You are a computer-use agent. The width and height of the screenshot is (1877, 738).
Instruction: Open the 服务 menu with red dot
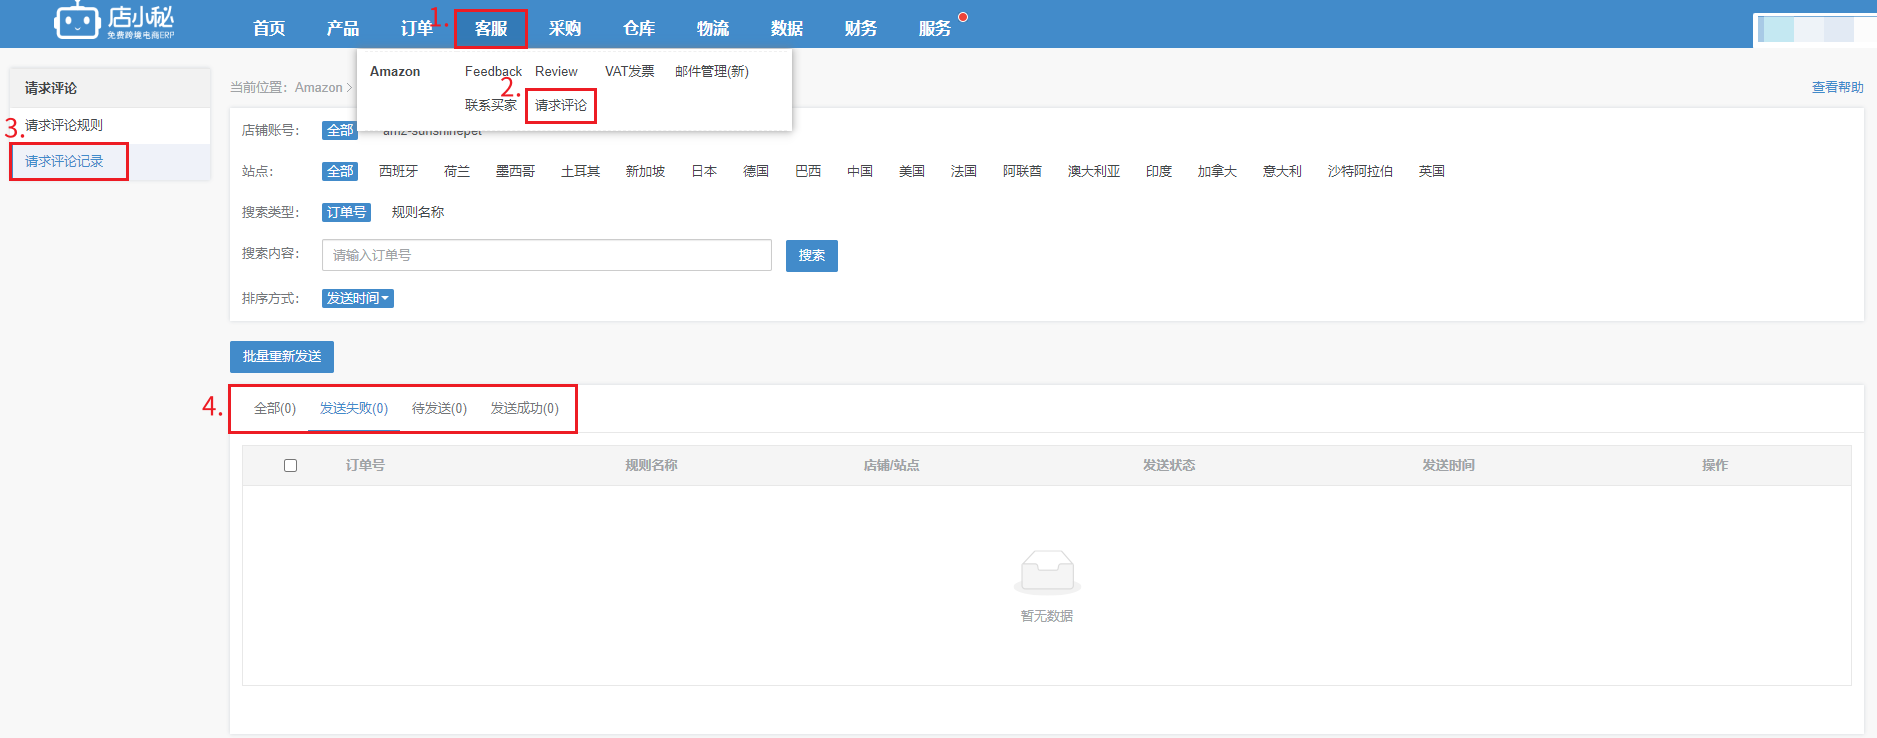point(935,28)
